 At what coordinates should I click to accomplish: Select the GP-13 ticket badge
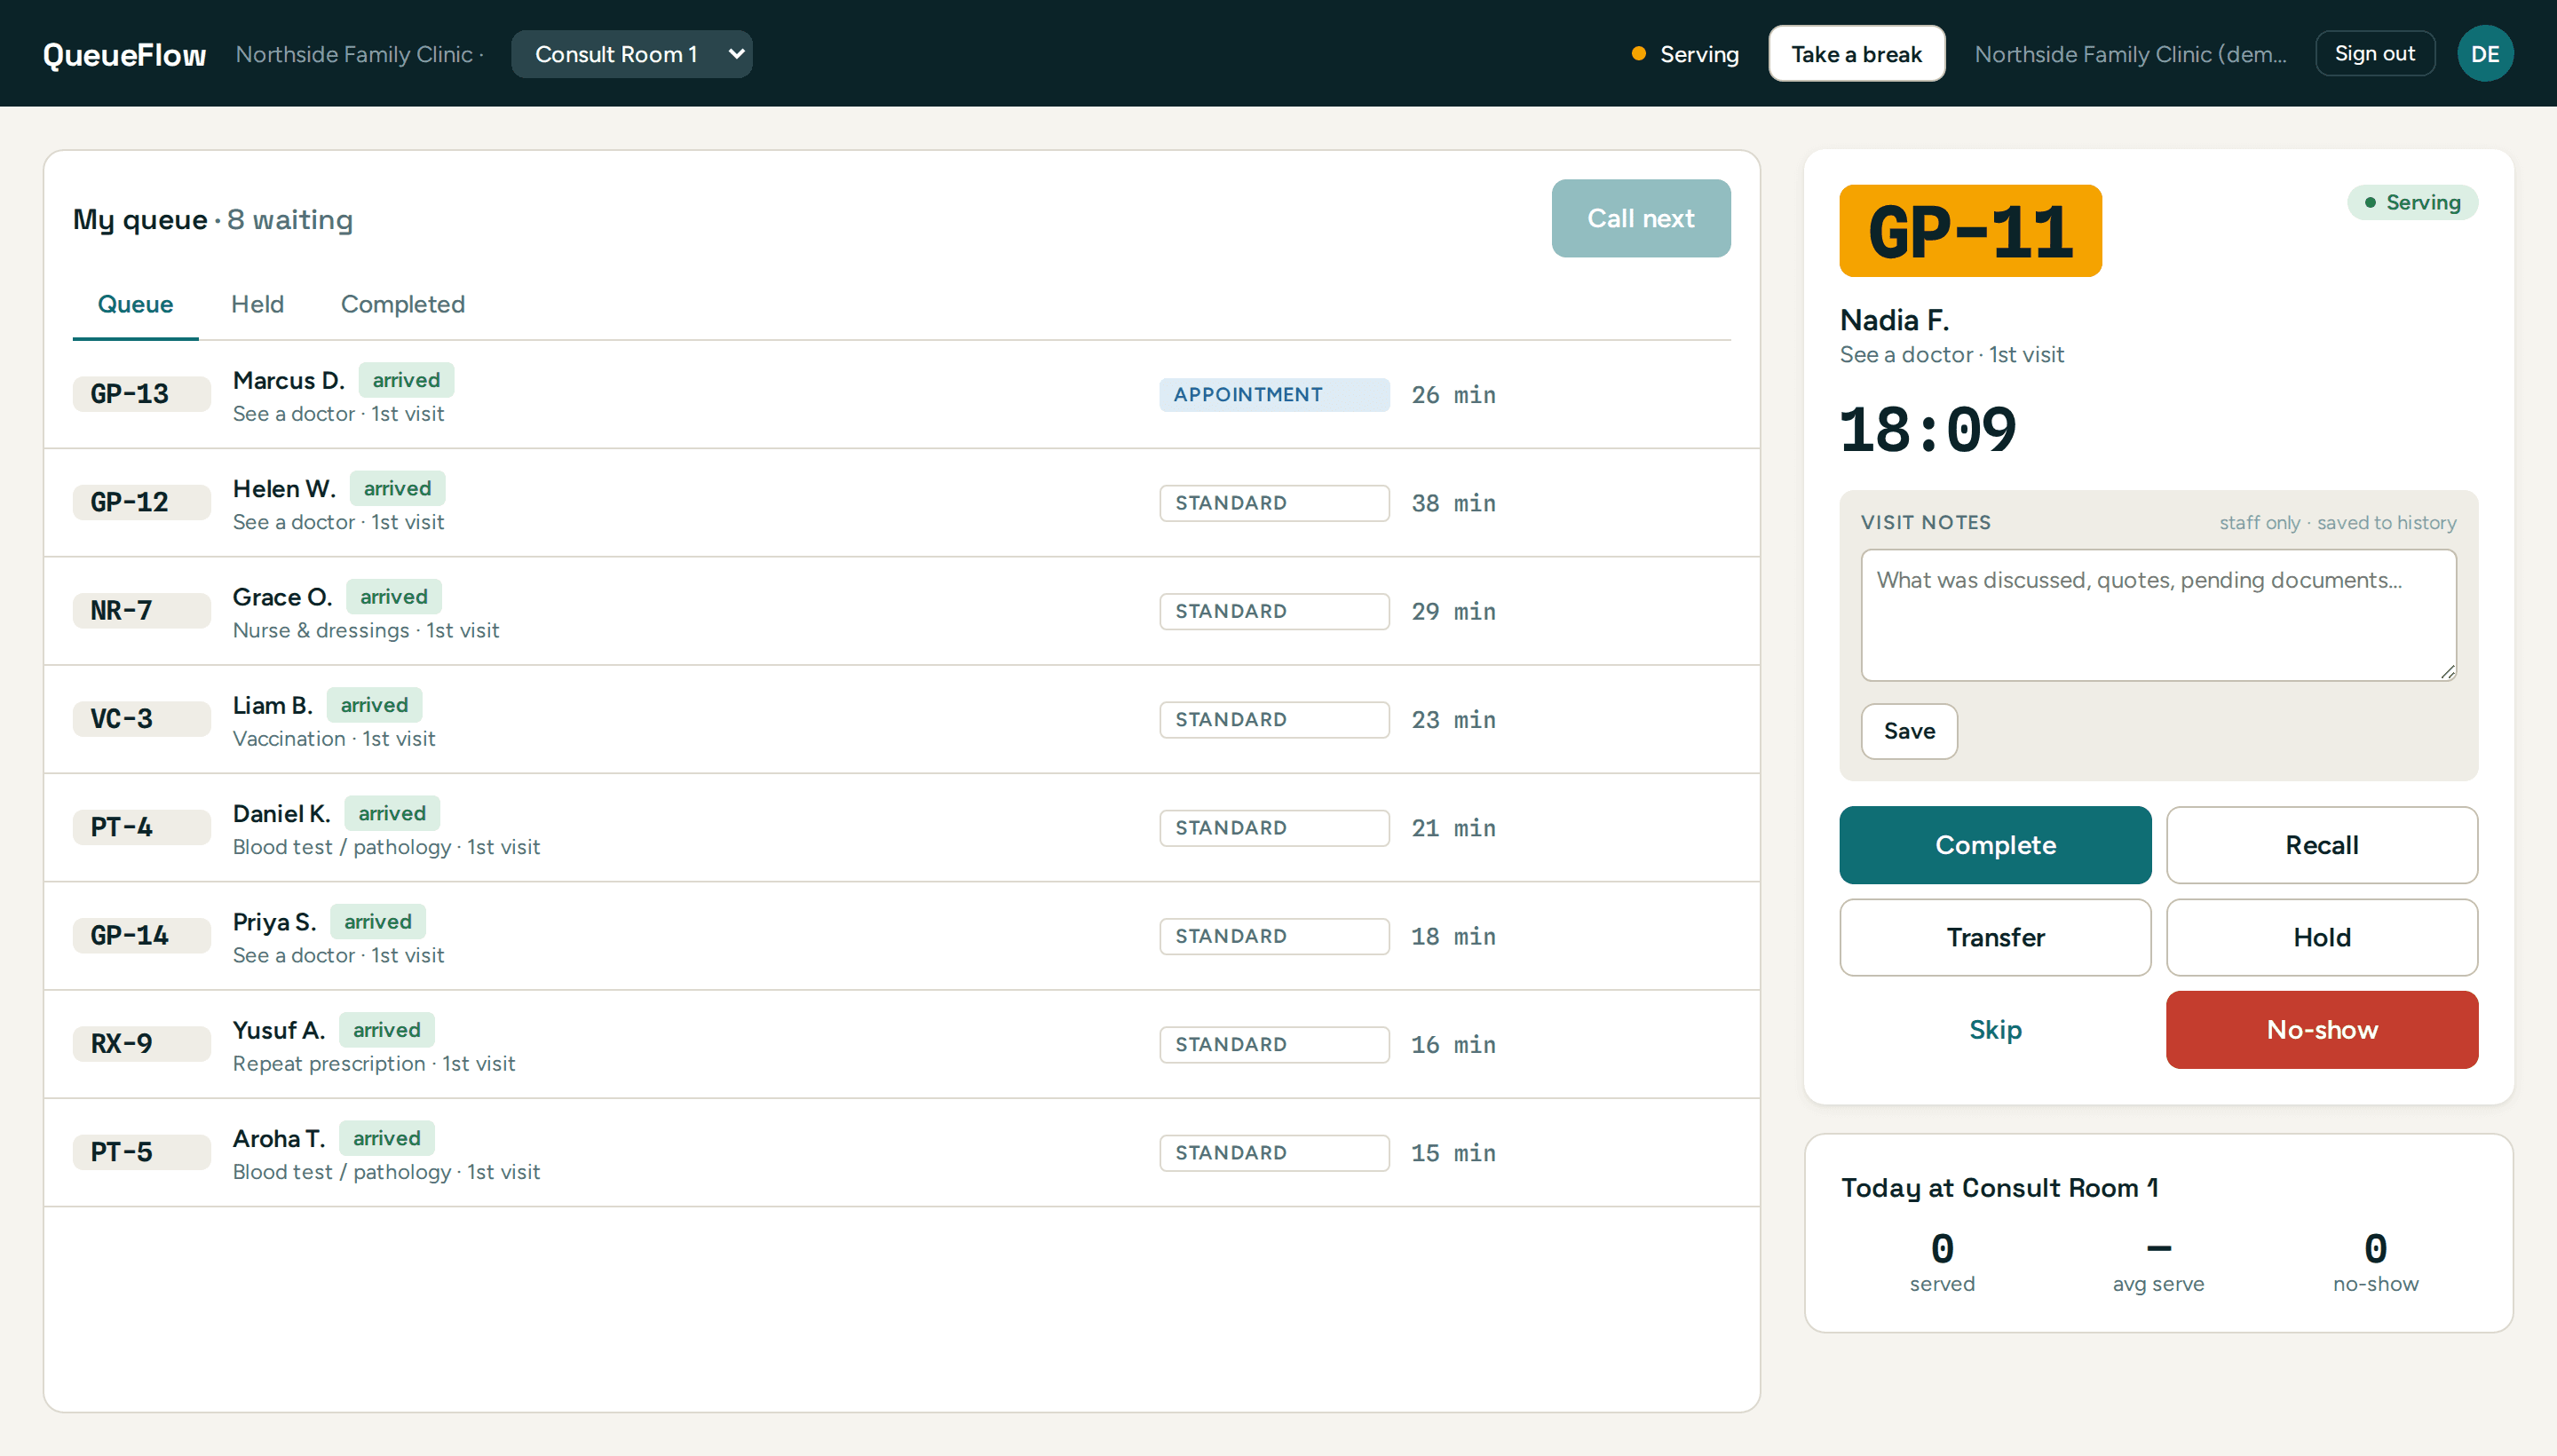pyautogui.click(x=141, y=394)
